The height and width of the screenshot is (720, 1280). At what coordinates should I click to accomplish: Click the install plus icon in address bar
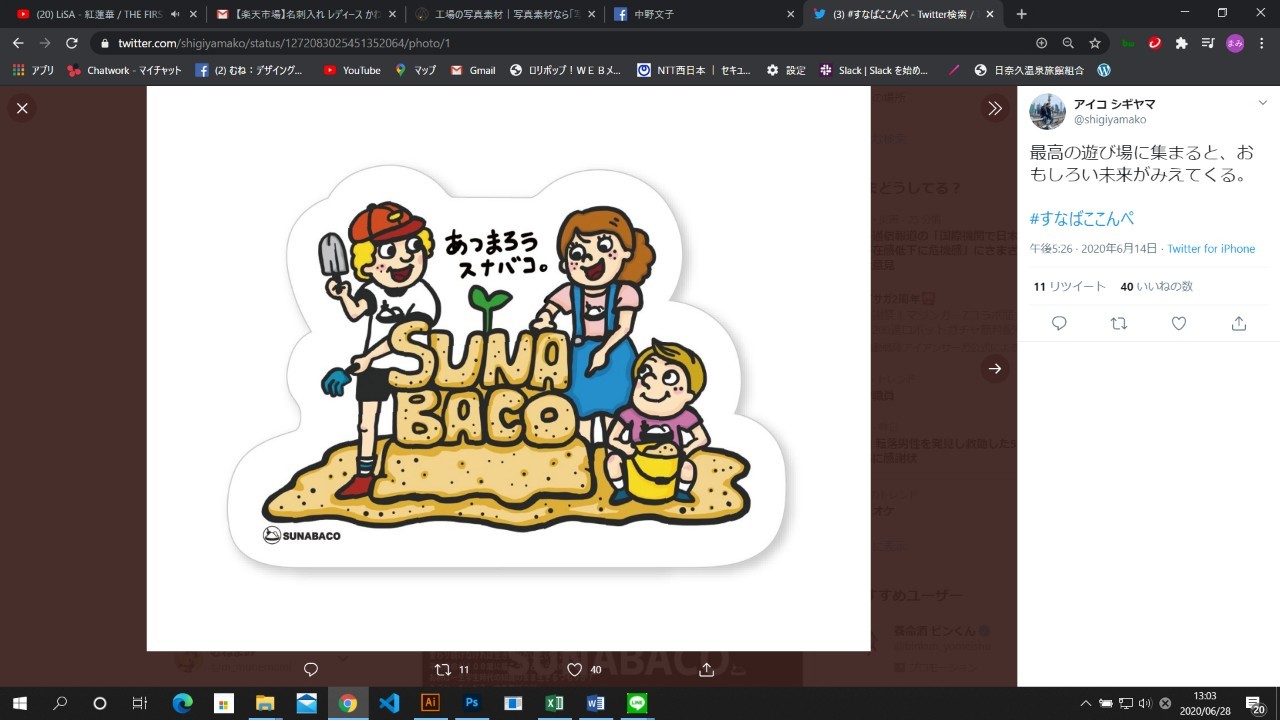coord(1041,43)
